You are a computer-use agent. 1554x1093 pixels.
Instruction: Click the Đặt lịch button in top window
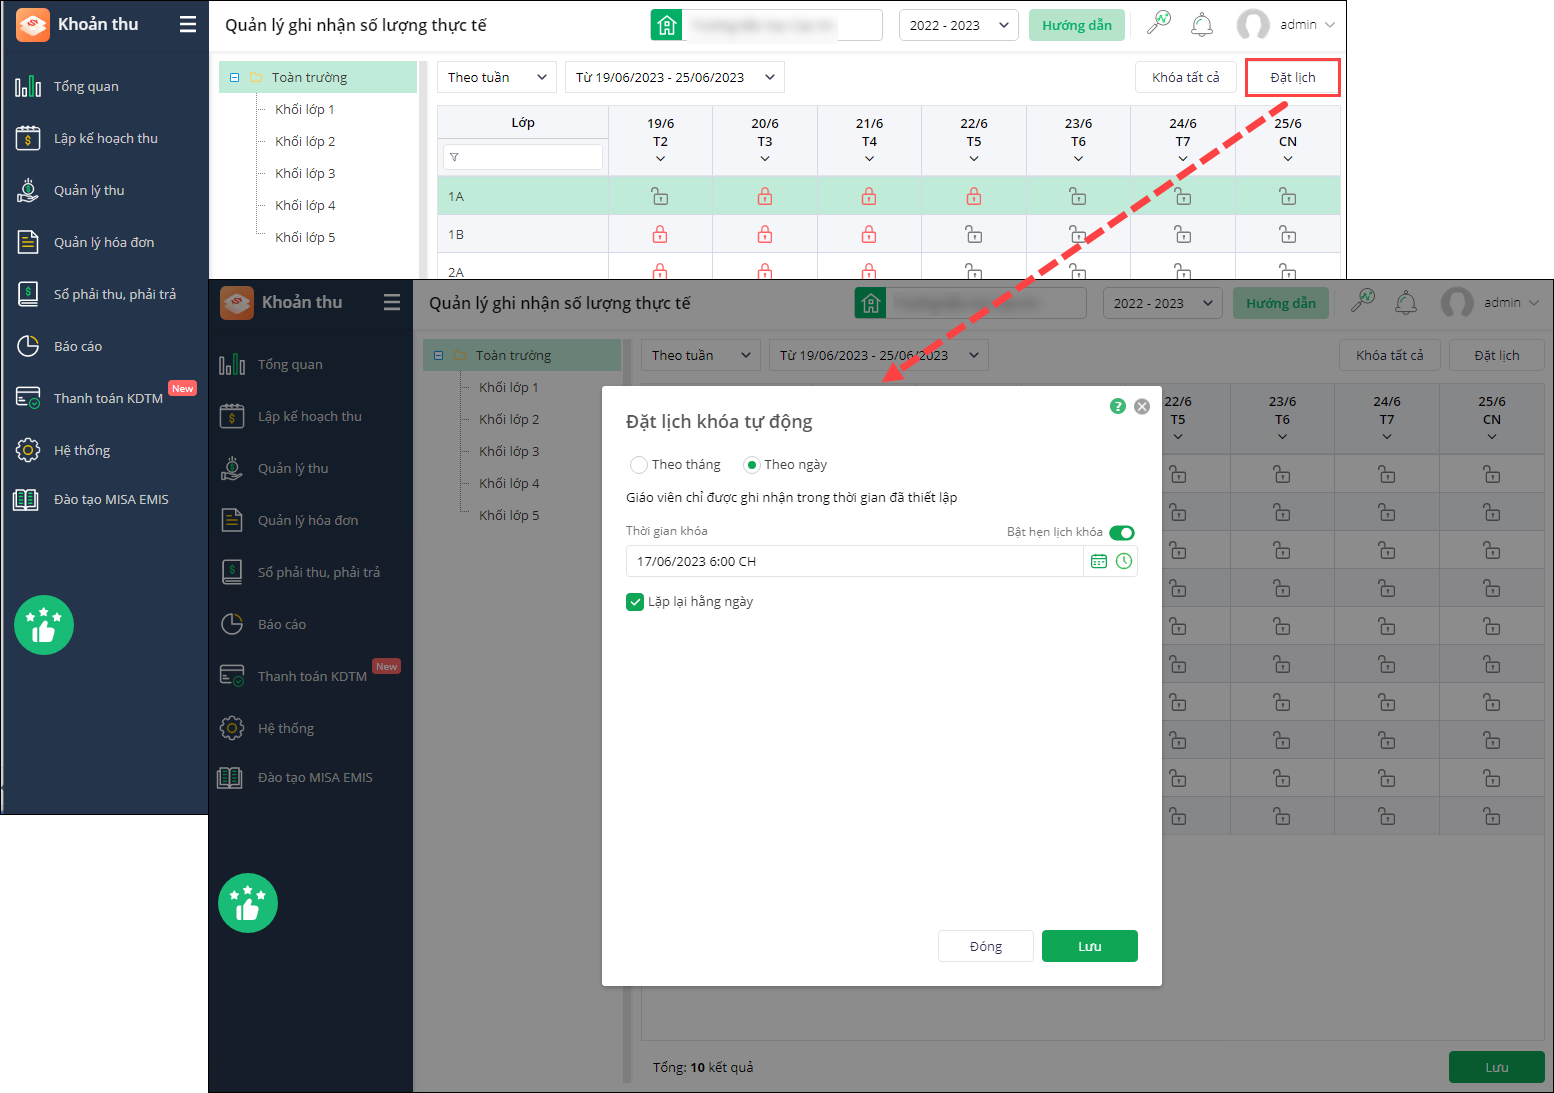click(x=1293, y=77)
